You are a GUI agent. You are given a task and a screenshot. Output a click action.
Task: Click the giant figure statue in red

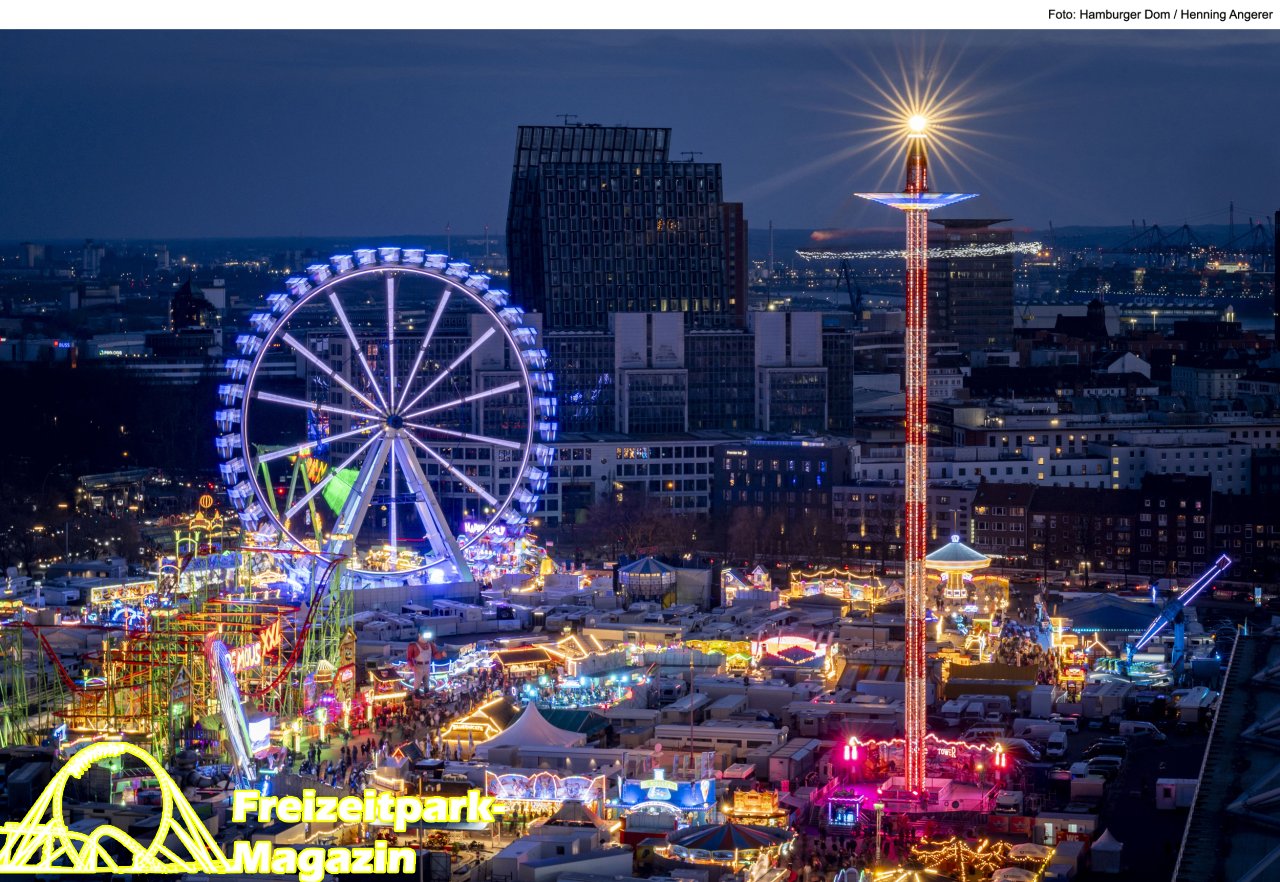click(x=423, y=660)
